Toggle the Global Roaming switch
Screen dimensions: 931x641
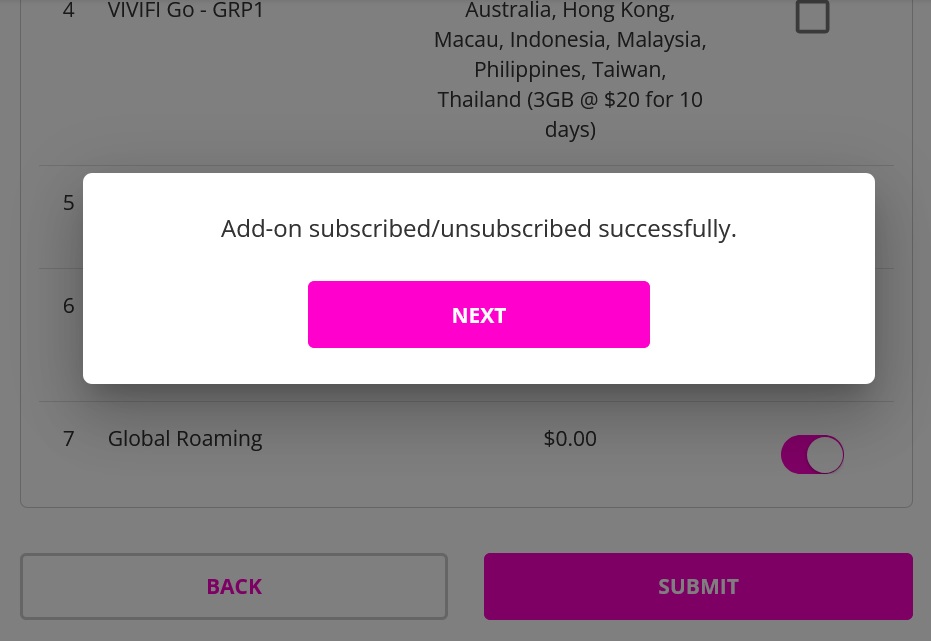click(812, 455)
